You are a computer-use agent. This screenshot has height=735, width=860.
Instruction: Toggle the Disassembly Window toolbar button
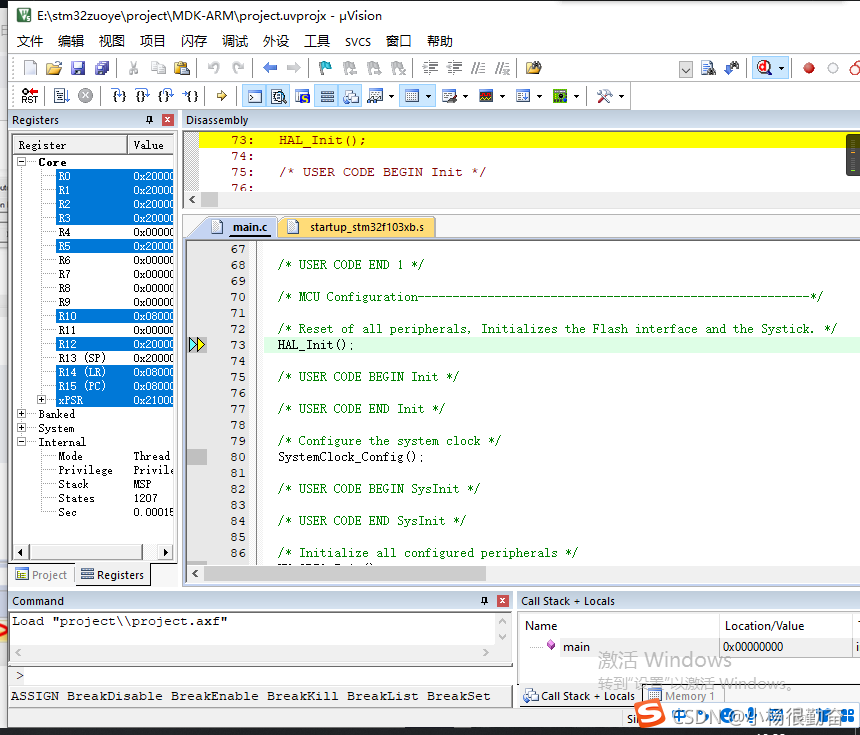(x=278, y=96)
